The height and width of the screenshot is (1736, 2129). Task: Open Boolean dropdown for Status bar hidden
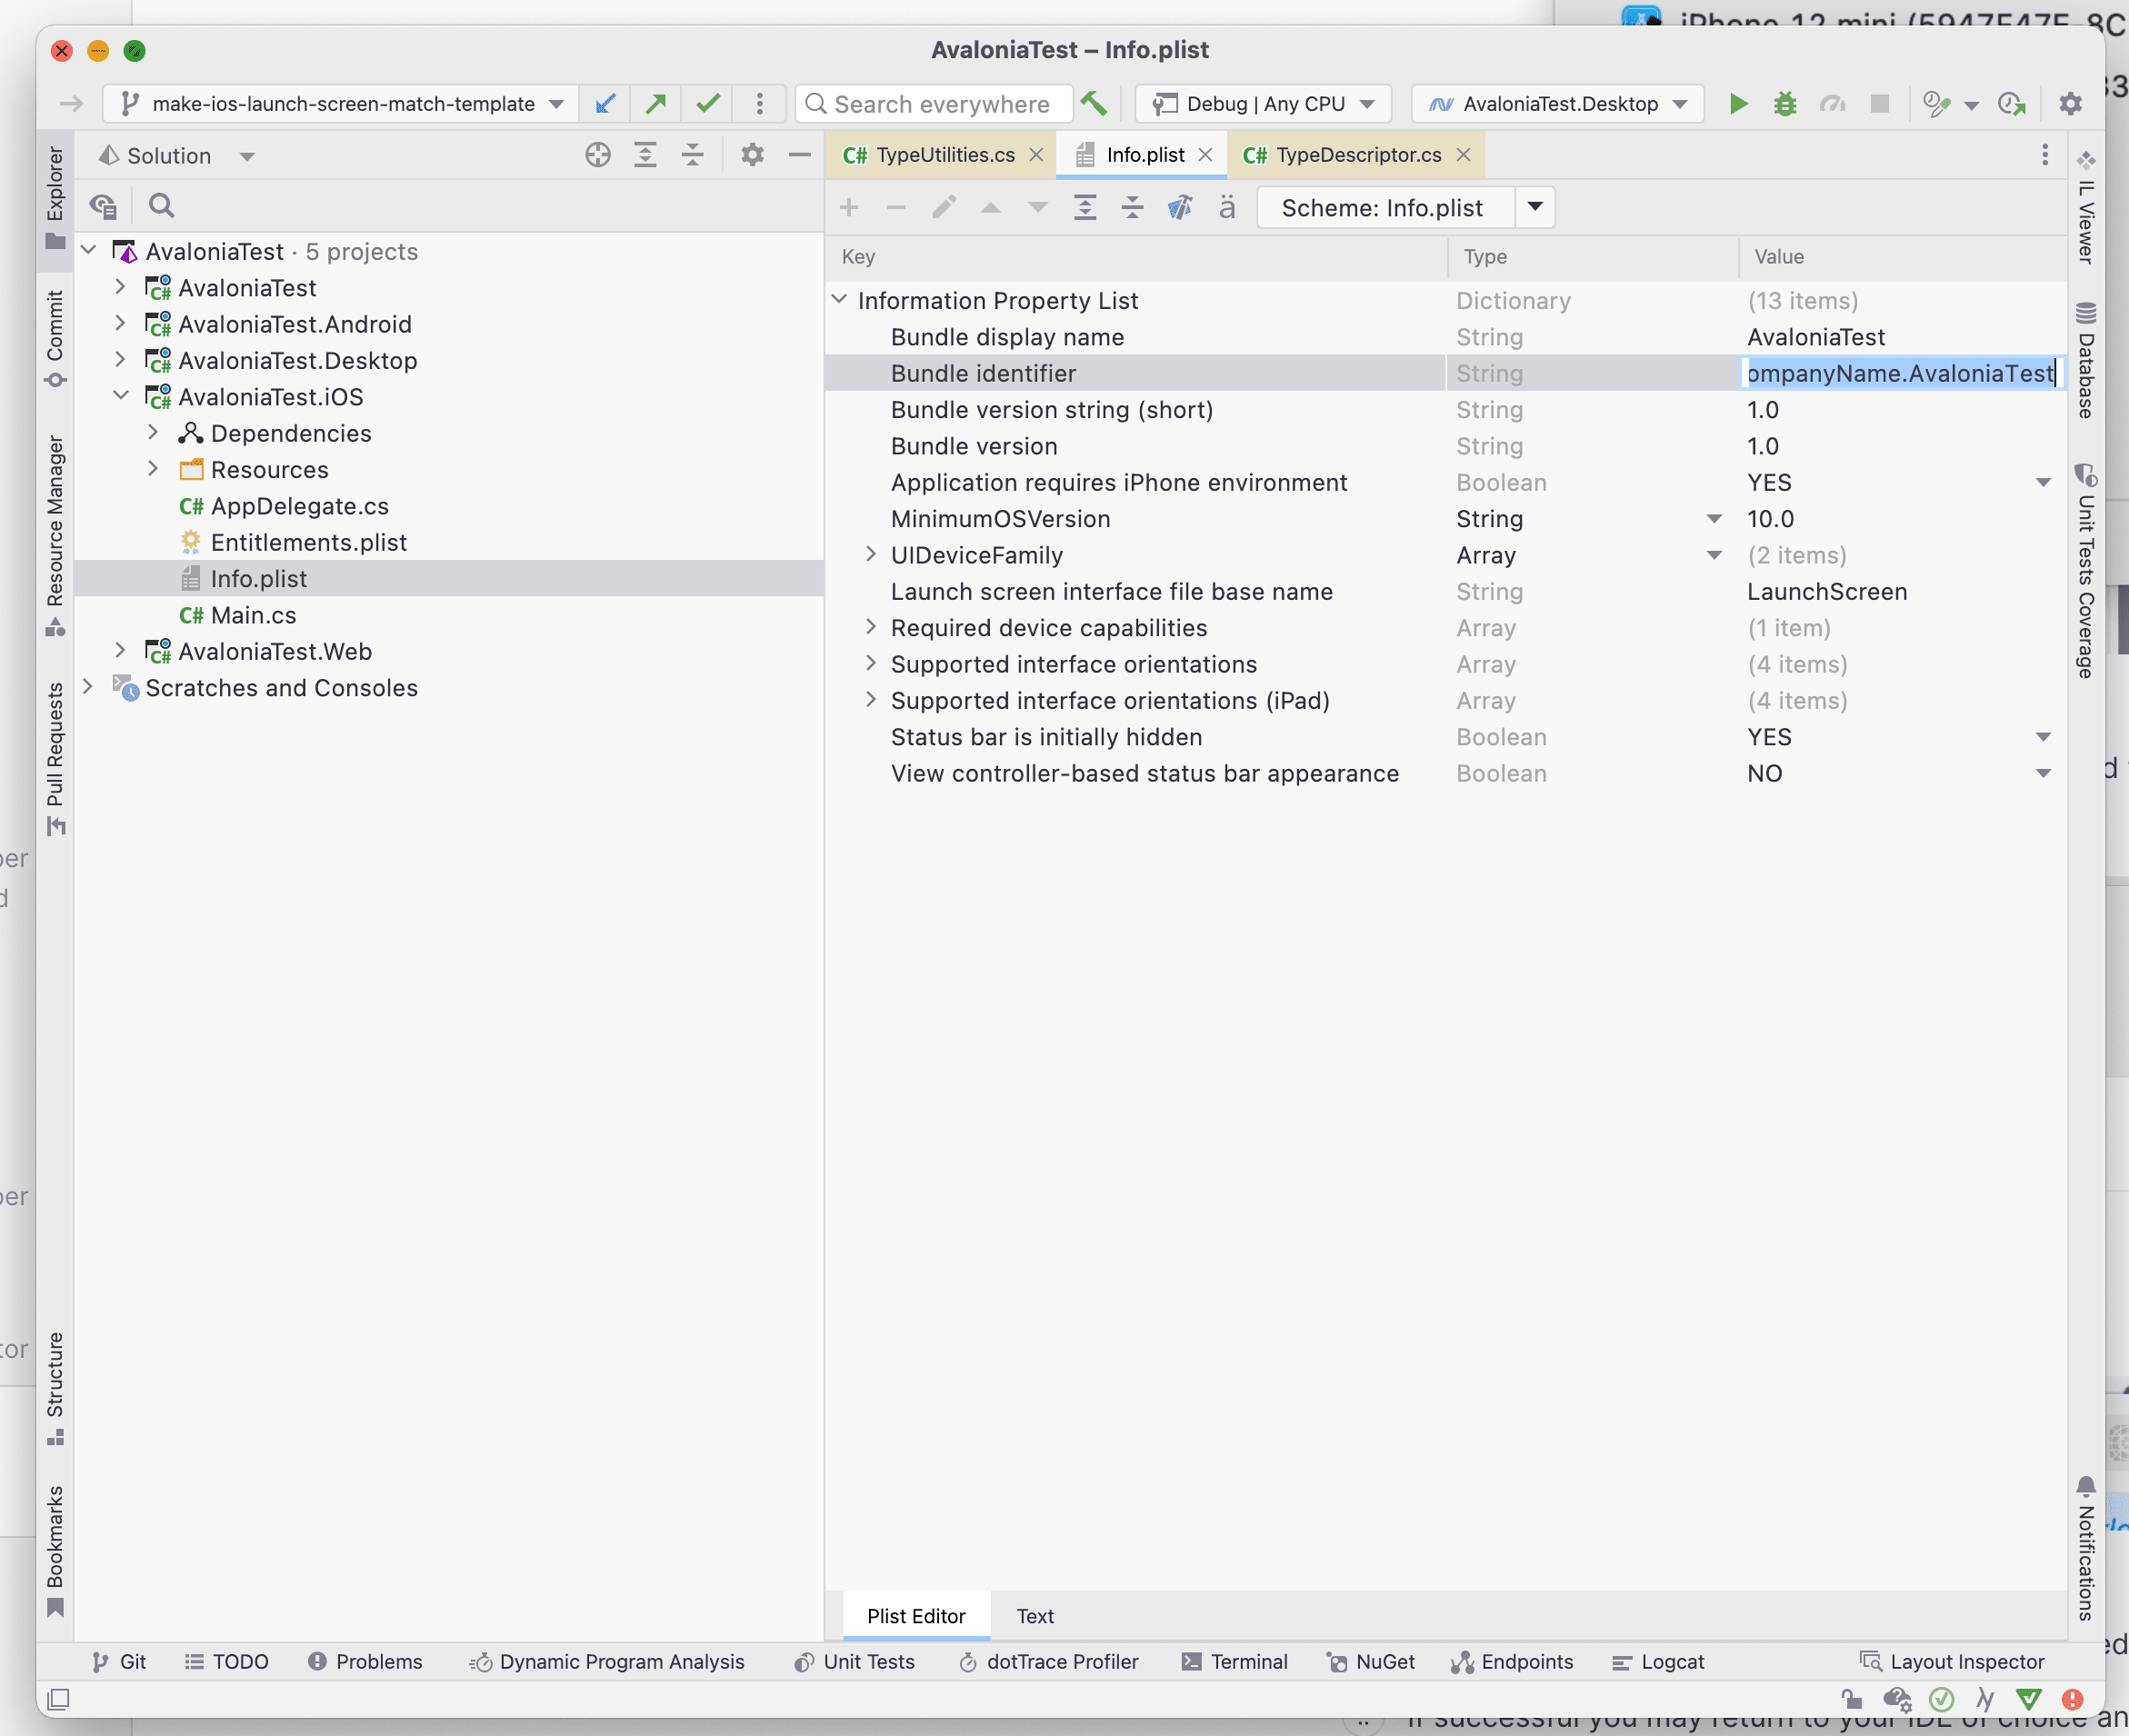point(2043,738)
